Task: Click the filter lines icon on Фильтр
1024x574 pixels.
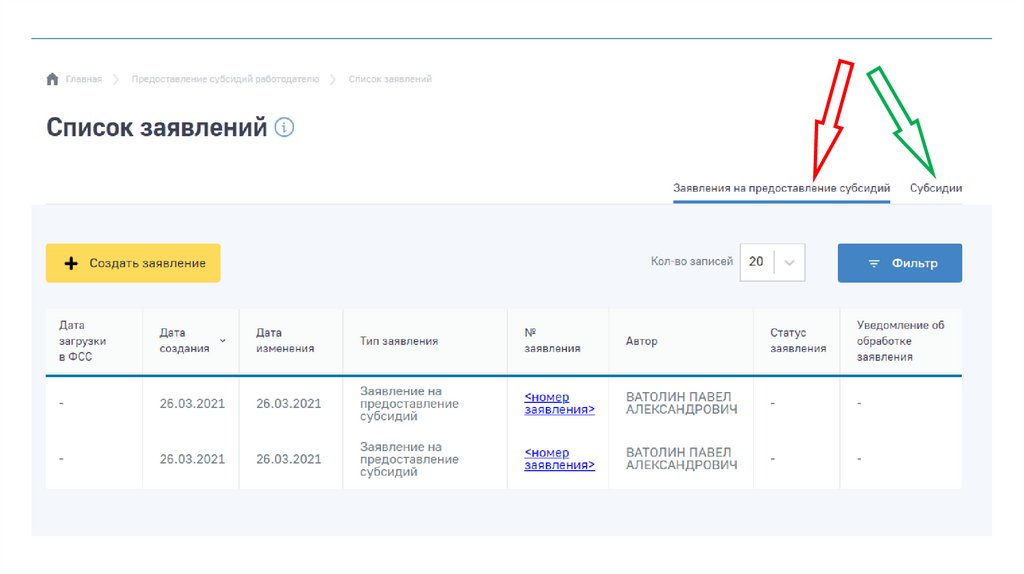Action: [874, 263]
